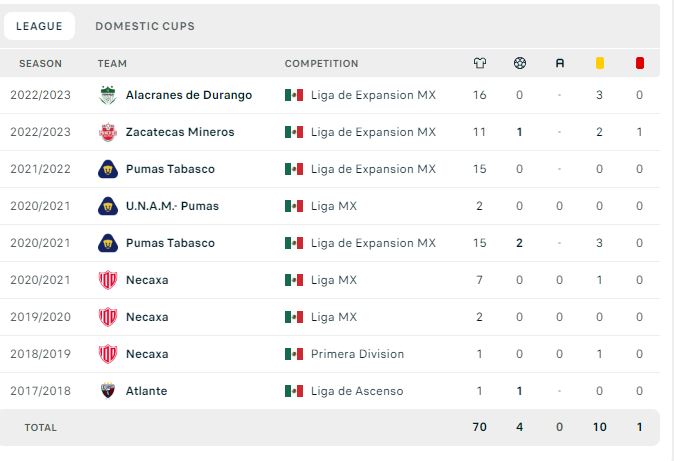The height and width of the screenshot is (461, 674).
Task: Click the Necaxa 2019/2020 team name
Action: [147, 317]
